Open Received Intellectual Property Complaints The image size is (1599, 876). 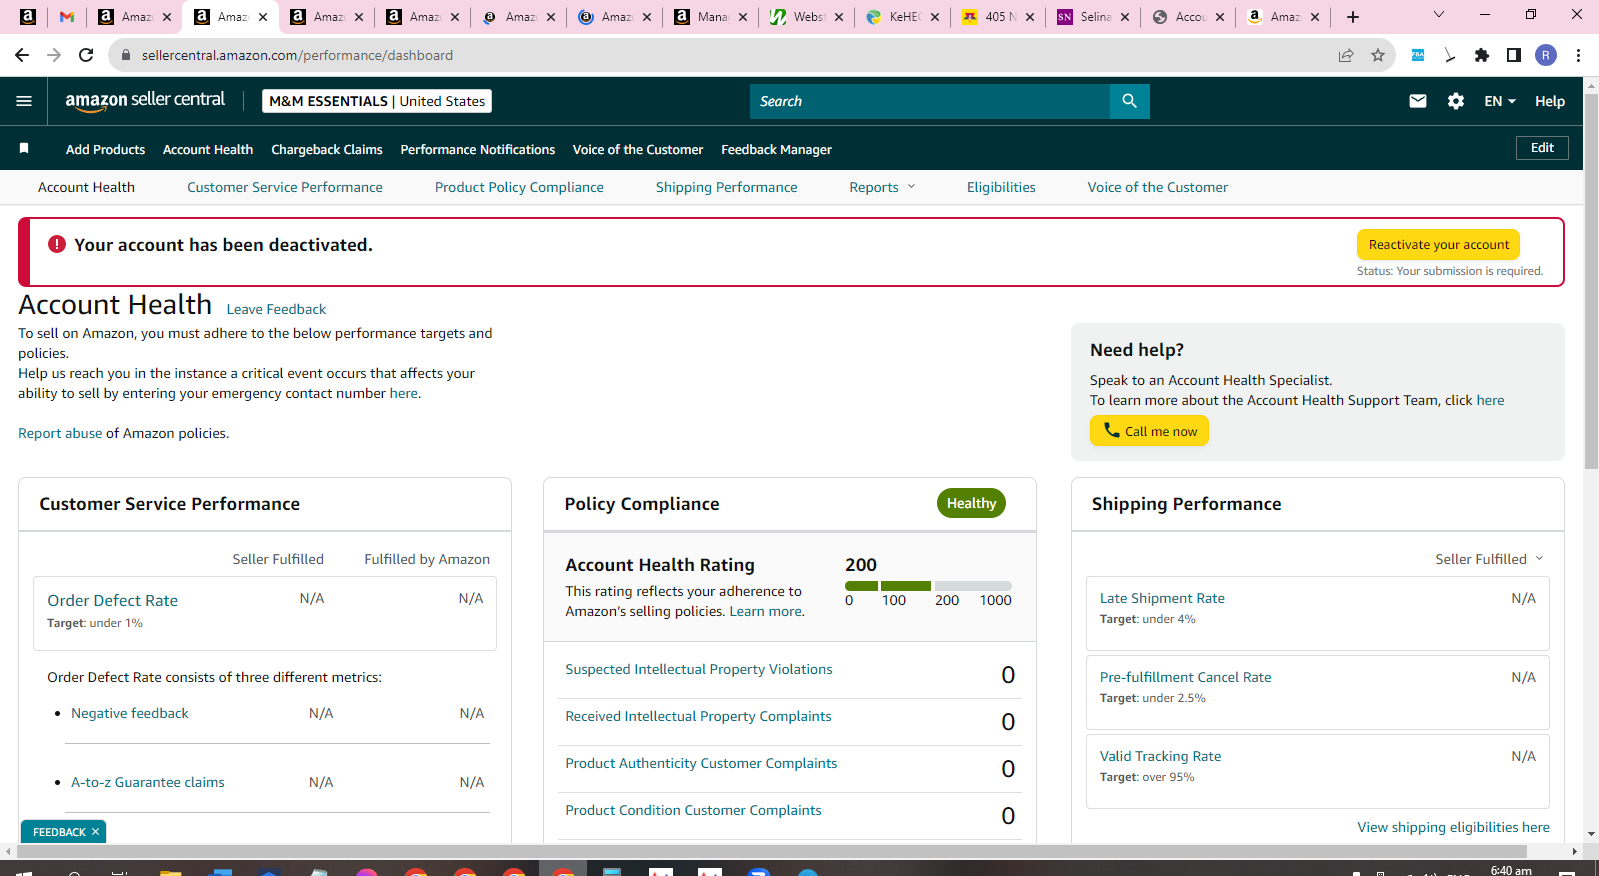click(698, 716)
